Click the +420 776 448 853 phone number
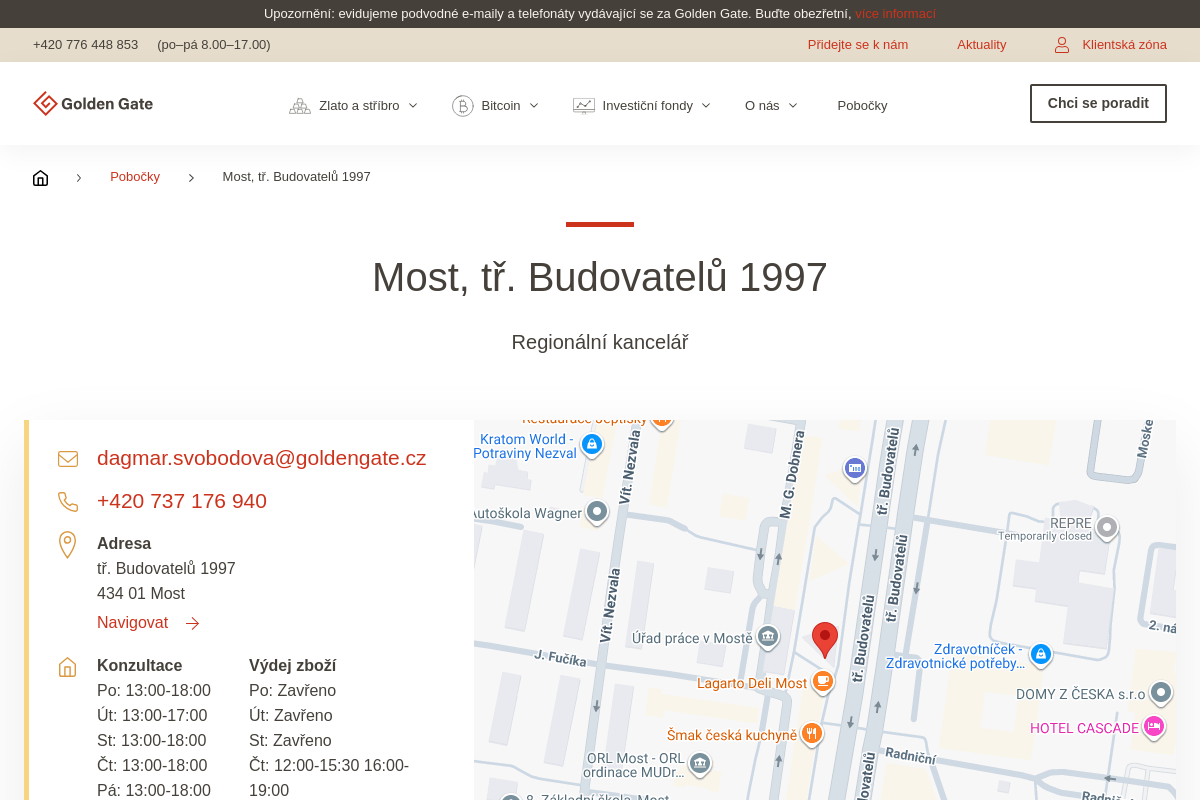This screenshot has width=1200, height=800. click(x=85, y=45)
